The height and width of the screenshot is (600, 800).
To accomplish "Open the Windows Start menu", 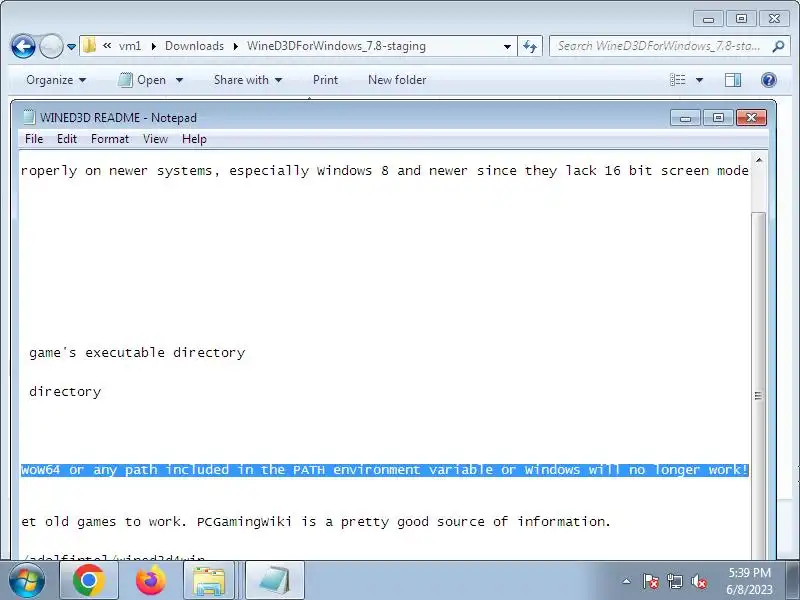I will pos(27,581).
